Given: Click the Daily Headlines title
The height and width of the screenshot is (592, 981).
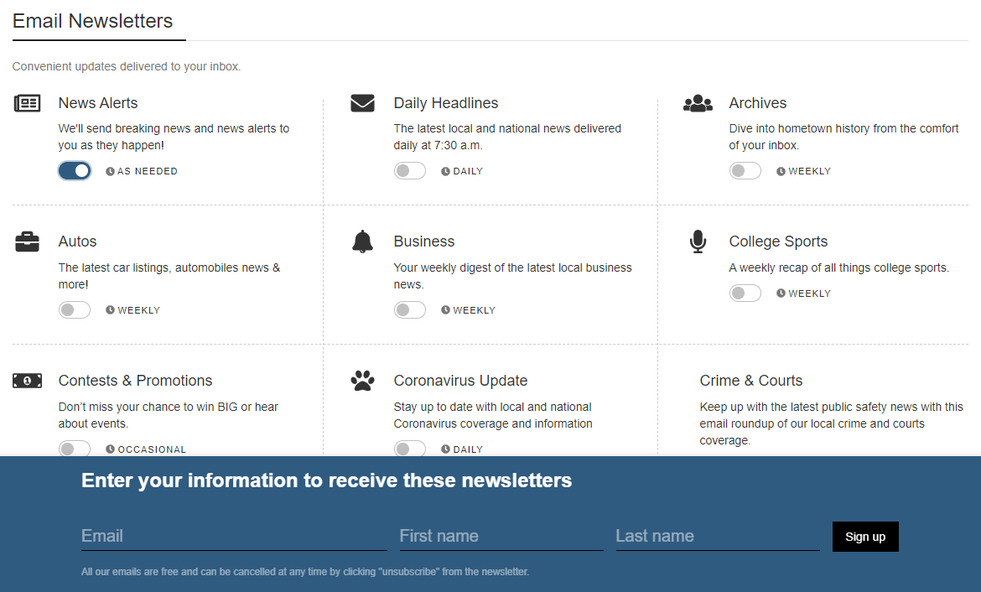Looking at the screenshot, I should [x=446, y=103].
